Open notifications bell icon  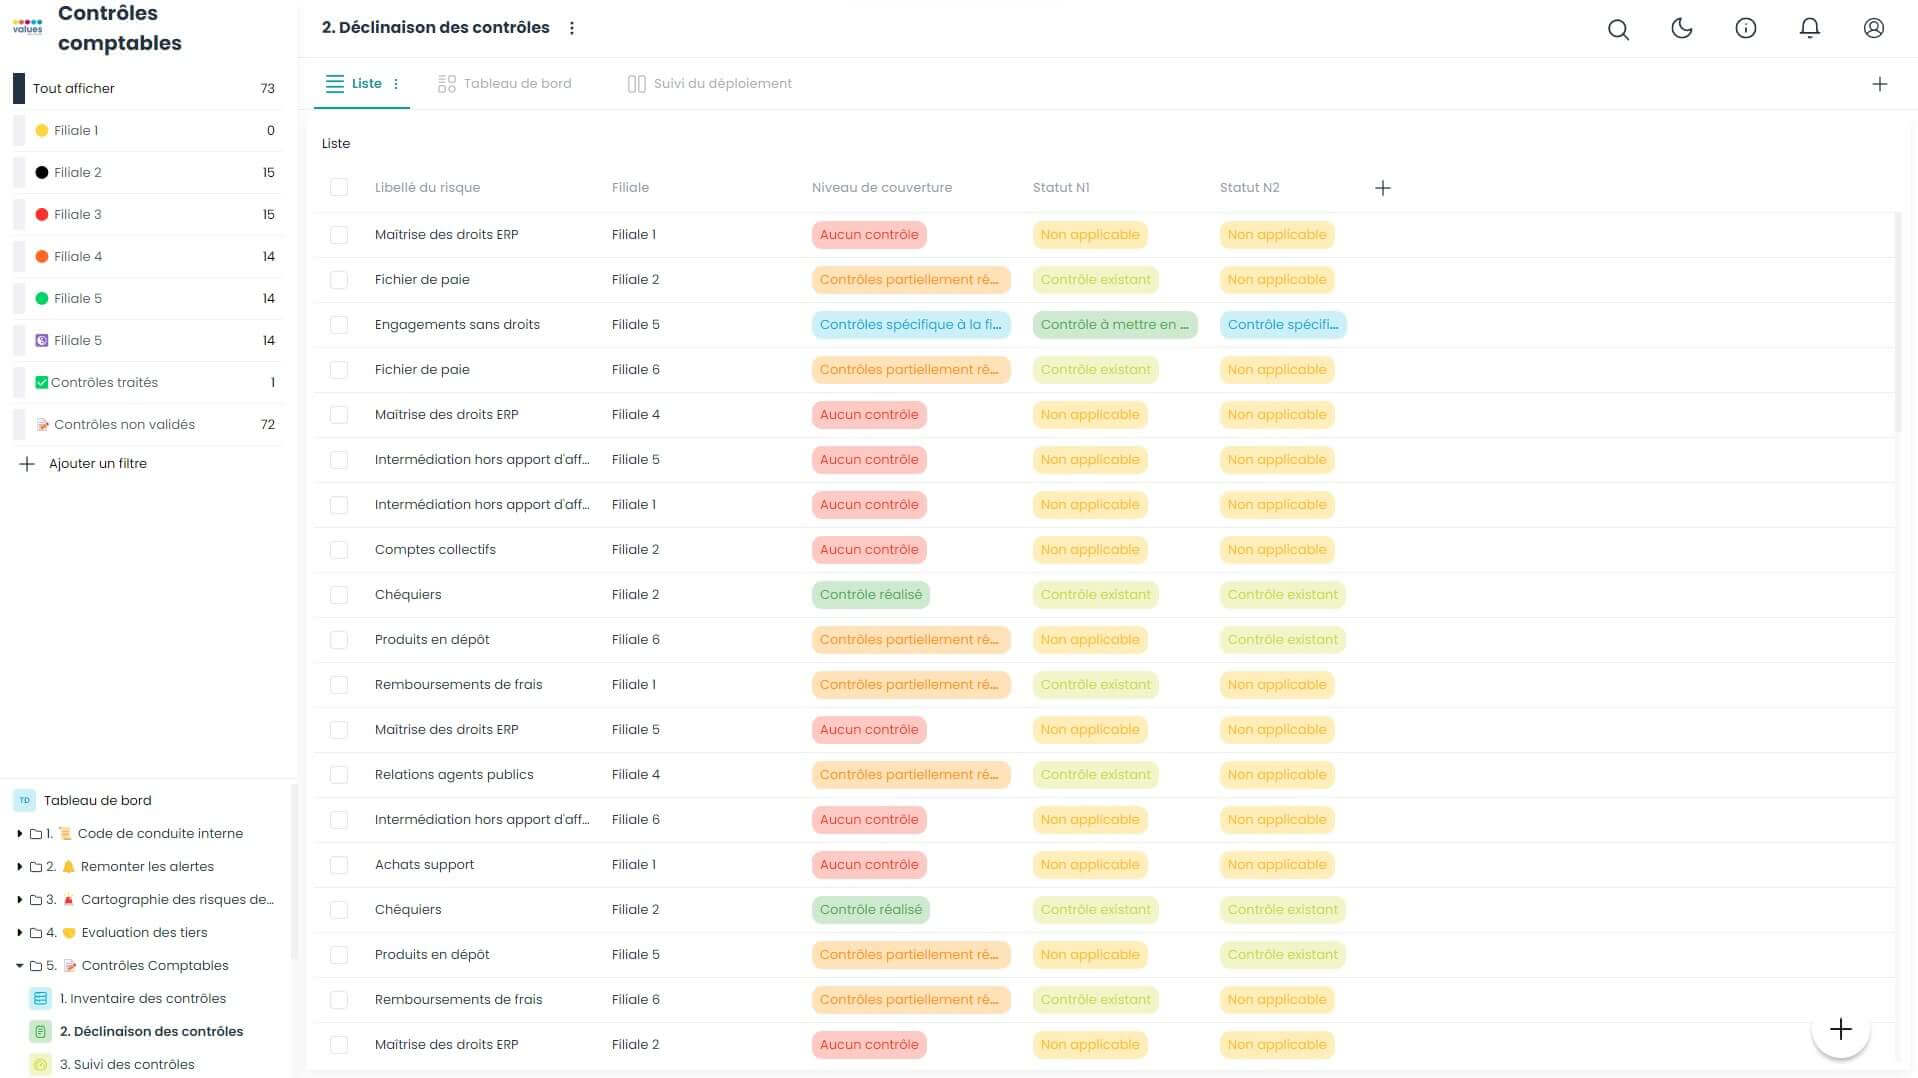pos(1810,28)
